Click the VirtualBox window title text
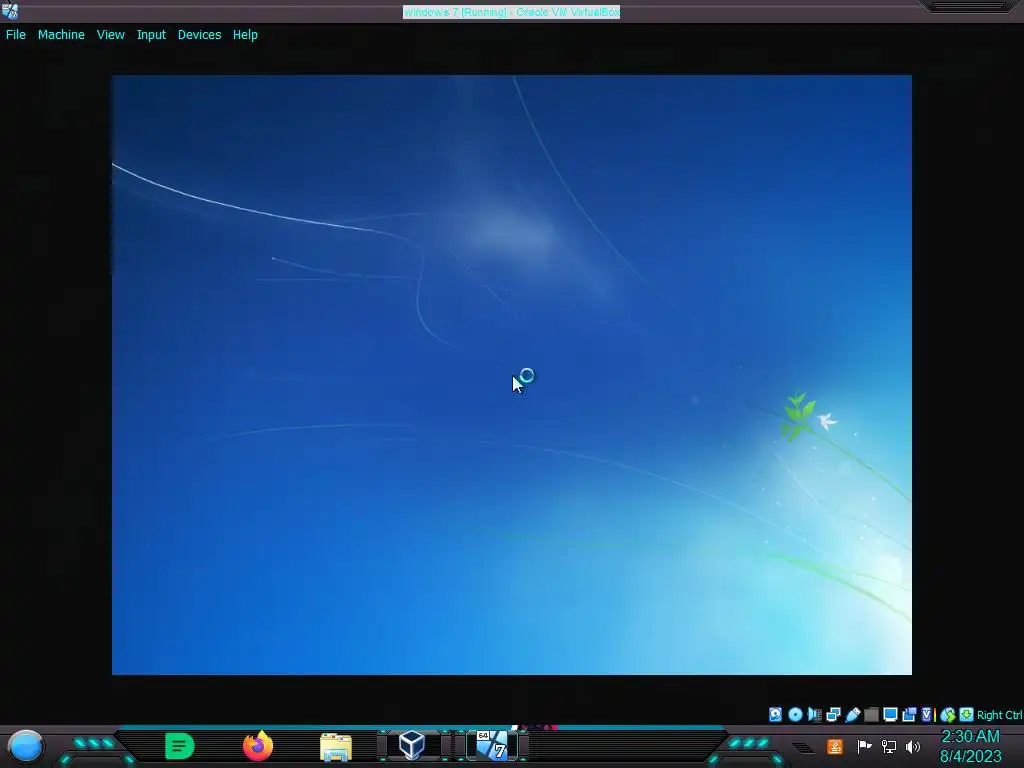The height and width of the screenshot is (768, 1024). tap(511, 12)
